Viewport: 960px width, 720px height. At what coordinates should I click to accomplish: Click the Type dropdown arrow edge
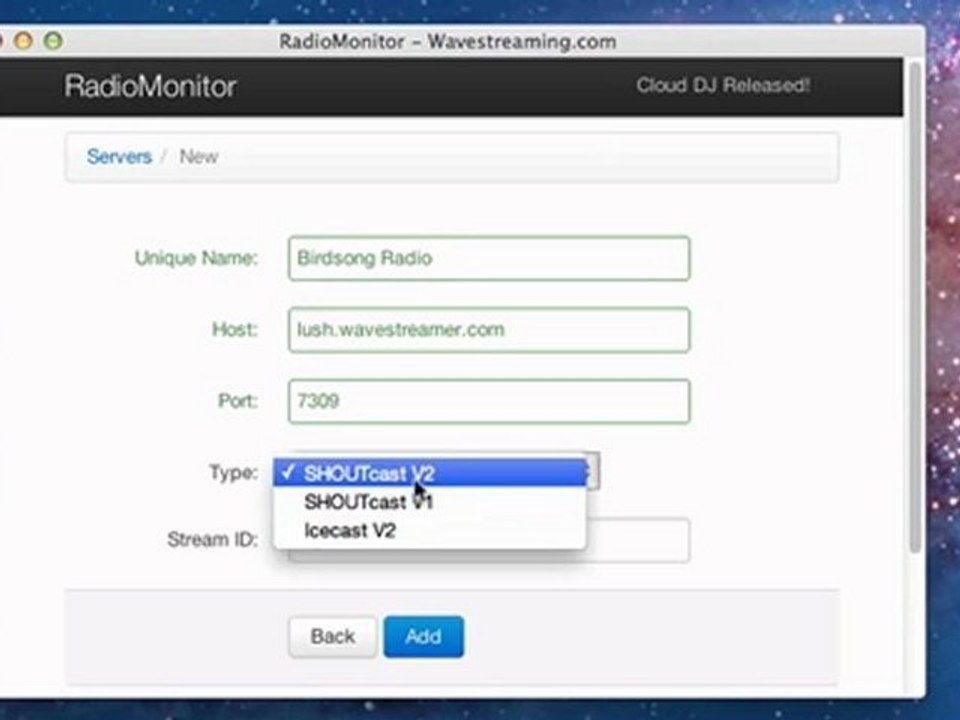593,471
